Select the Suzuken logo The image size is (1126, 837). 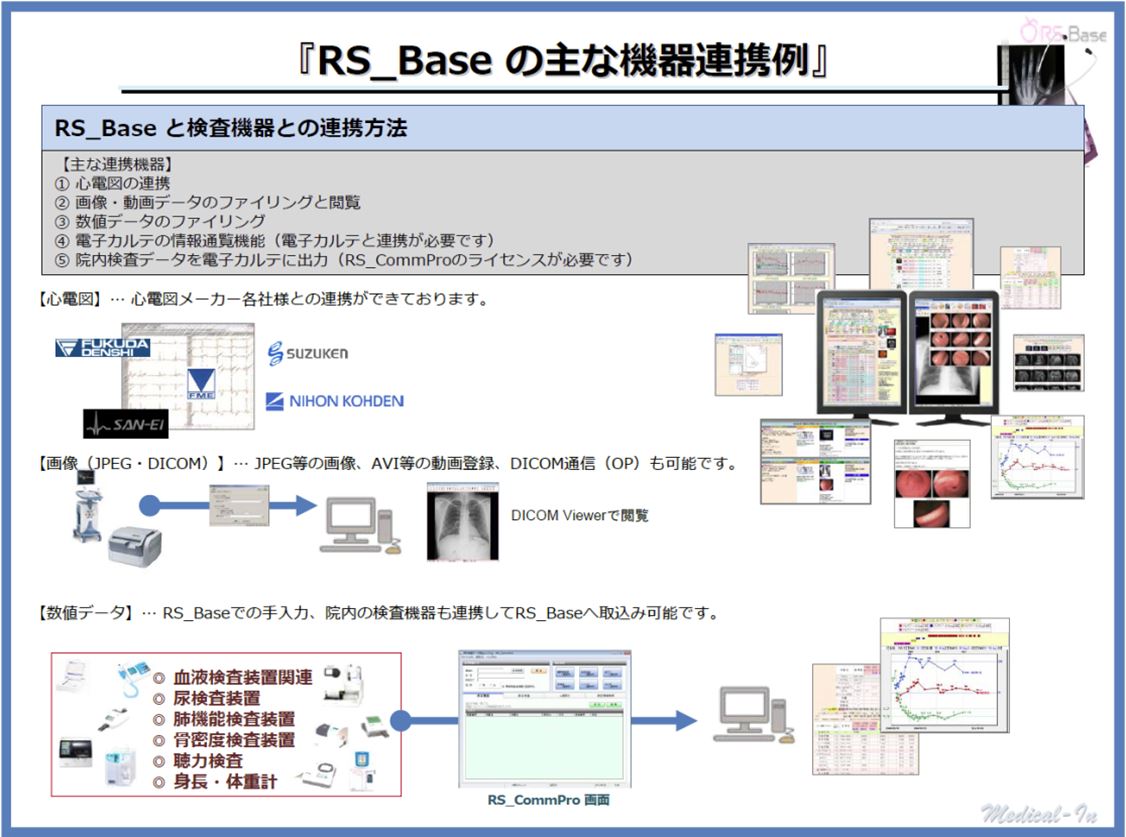click(308, 353)
